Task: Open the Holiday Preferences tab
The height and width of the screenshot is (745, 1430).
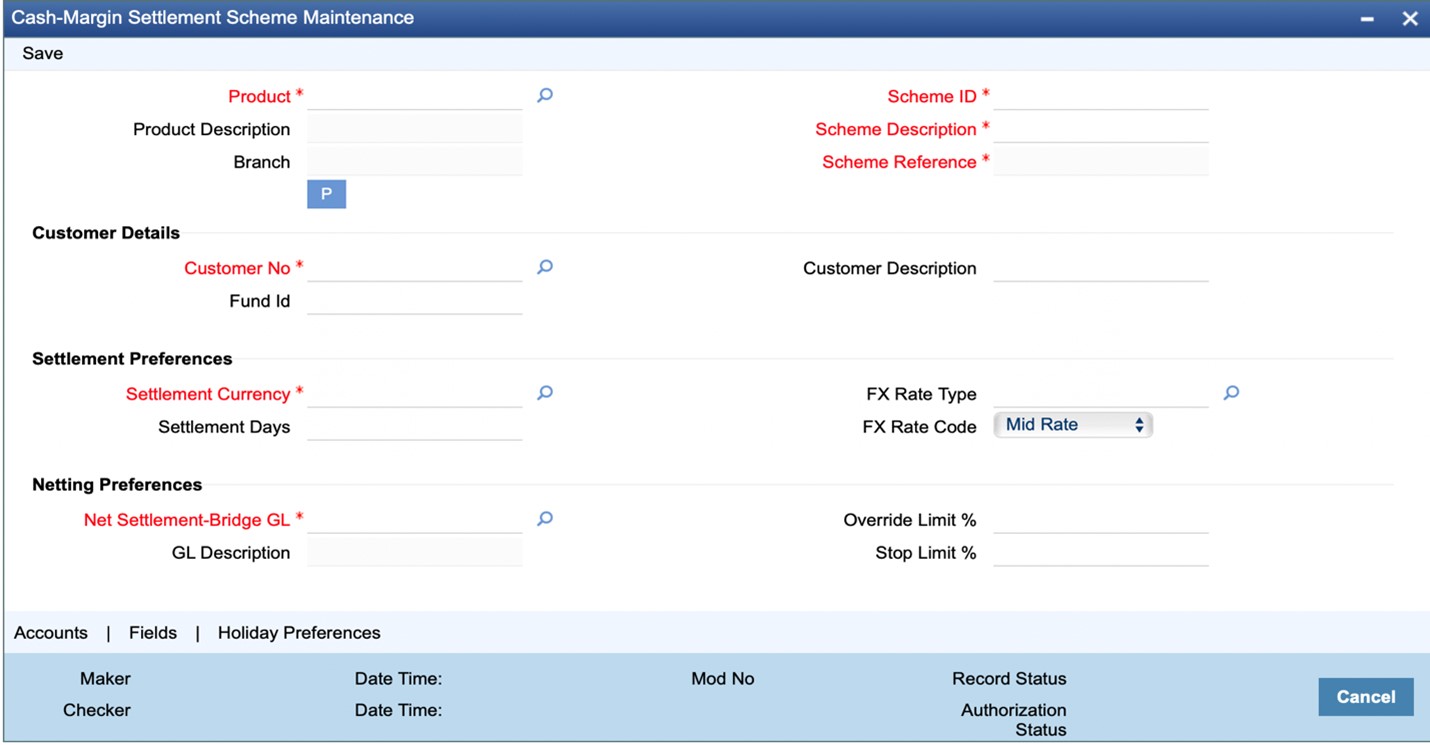Action: (x=299, y=633)
